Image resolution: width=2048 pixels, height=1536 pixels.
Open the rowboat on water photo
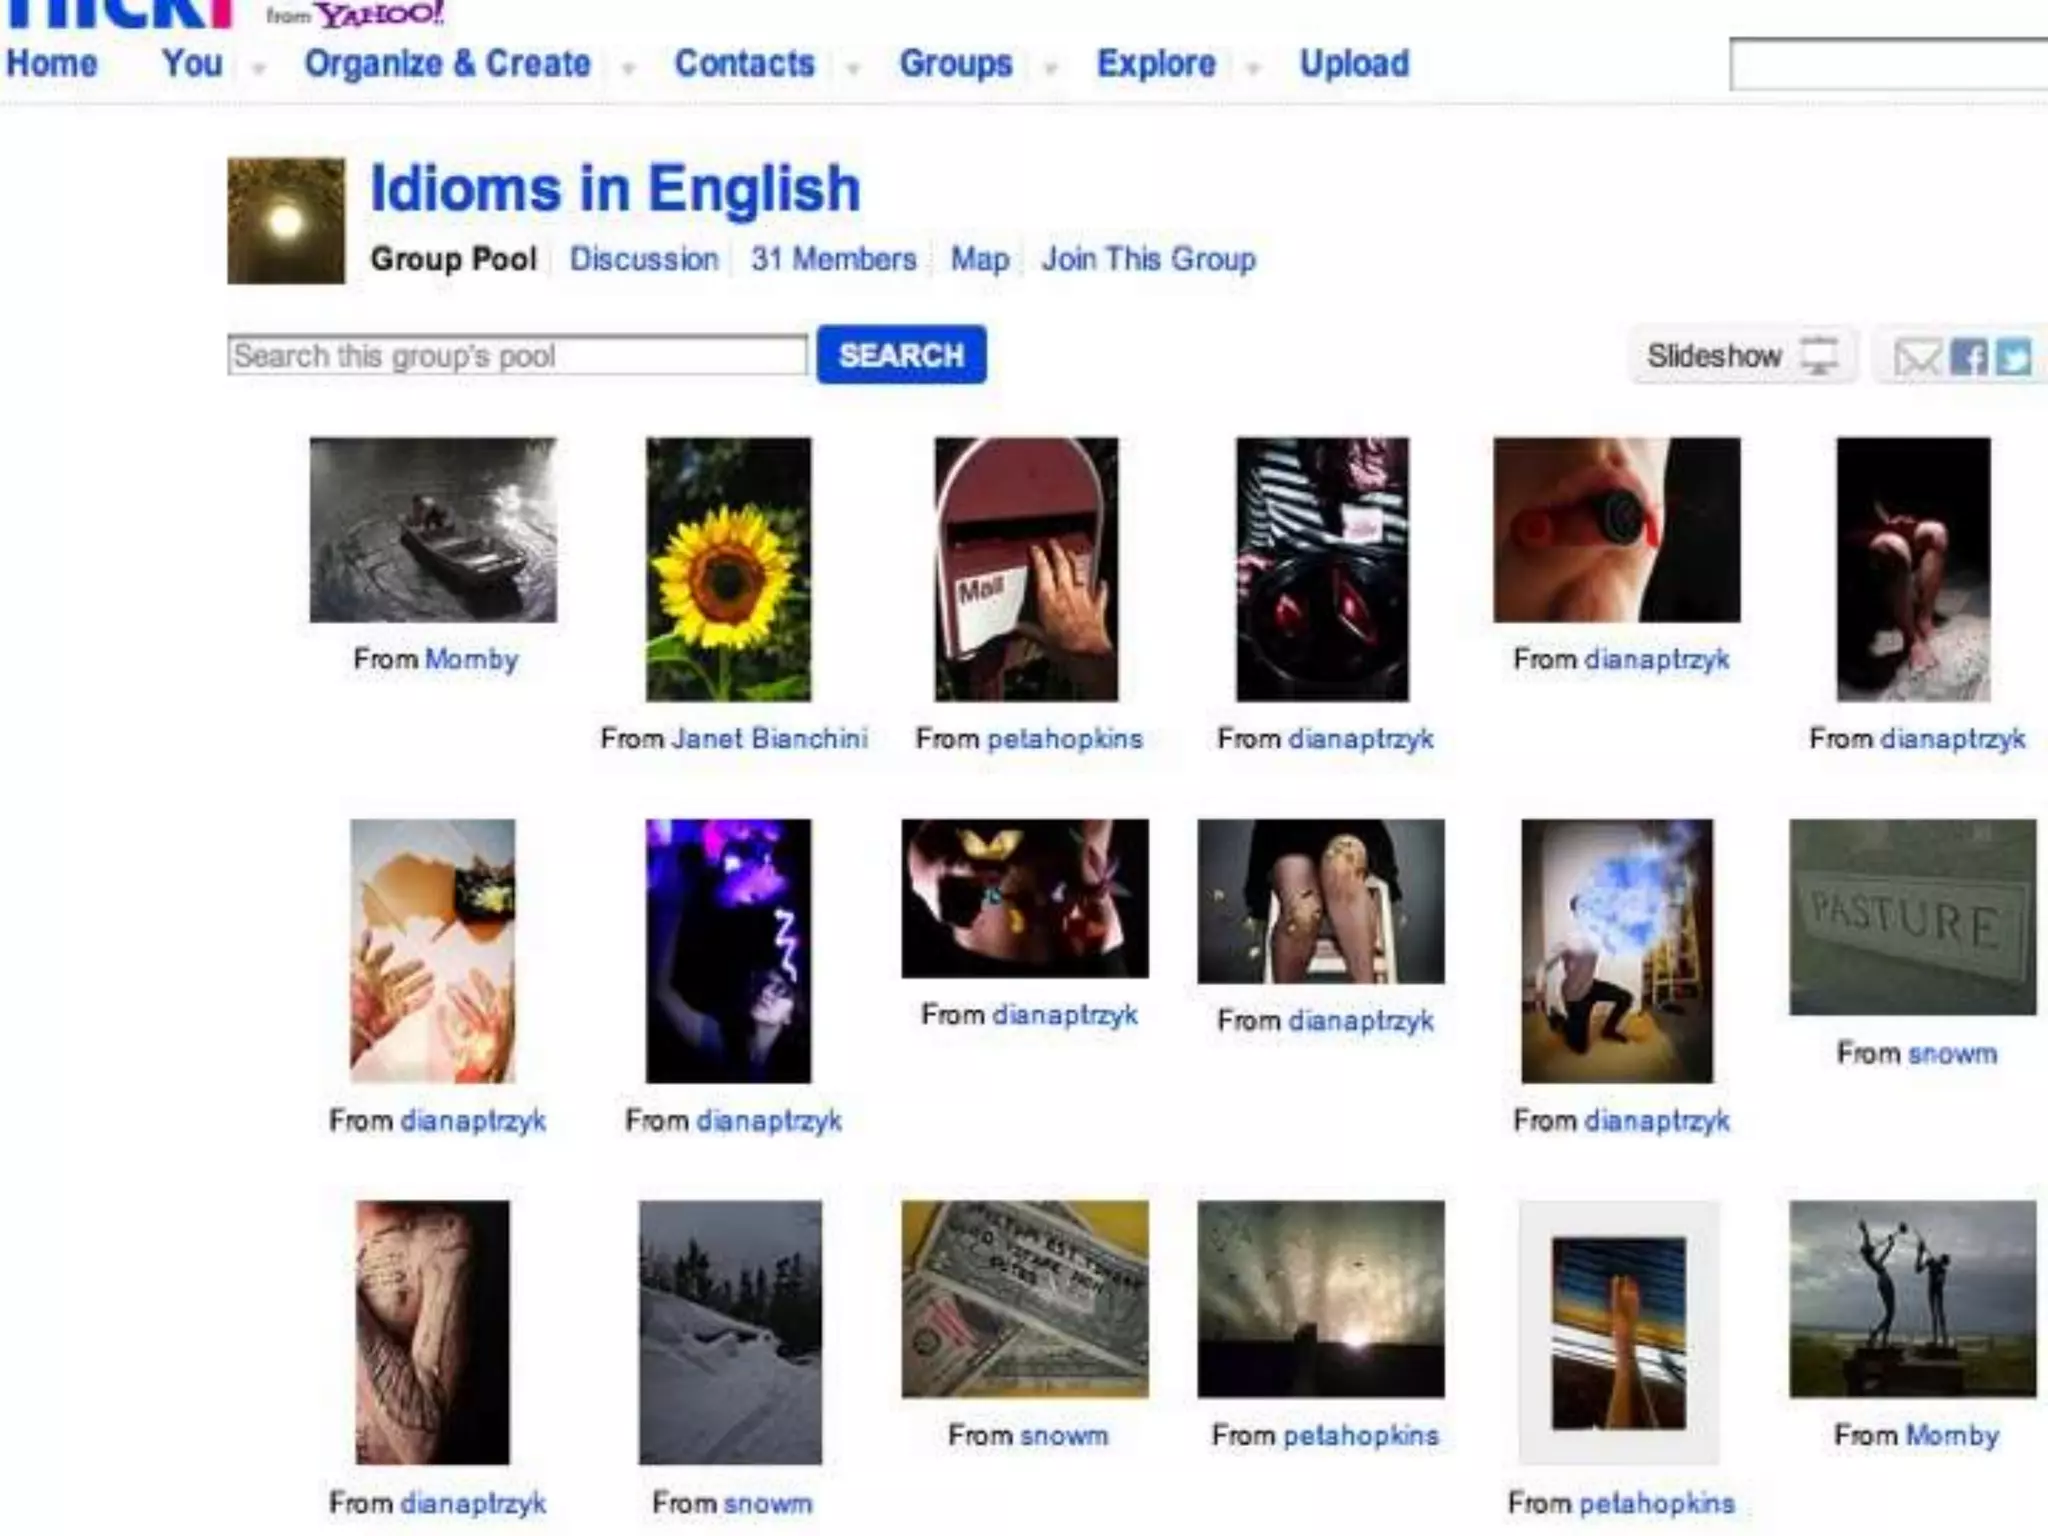tap(433, 530)
